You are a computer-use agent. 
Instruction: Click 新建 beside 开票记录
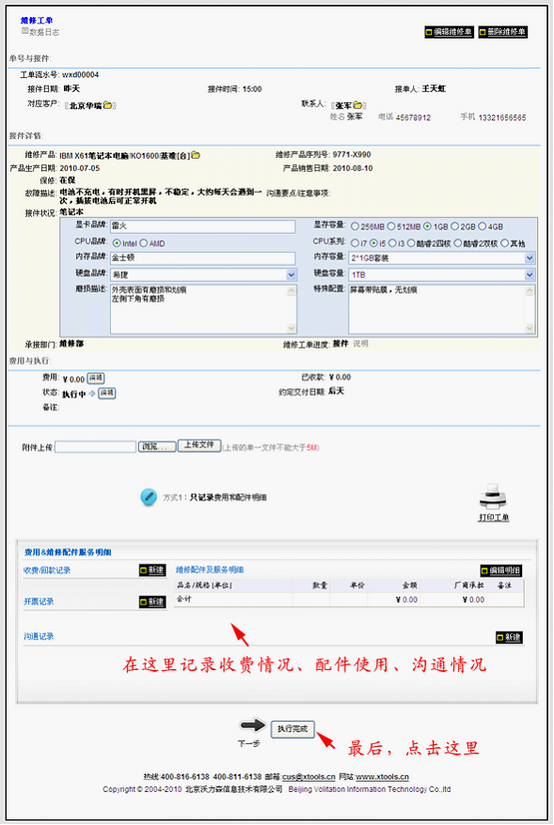coord(152,602)
